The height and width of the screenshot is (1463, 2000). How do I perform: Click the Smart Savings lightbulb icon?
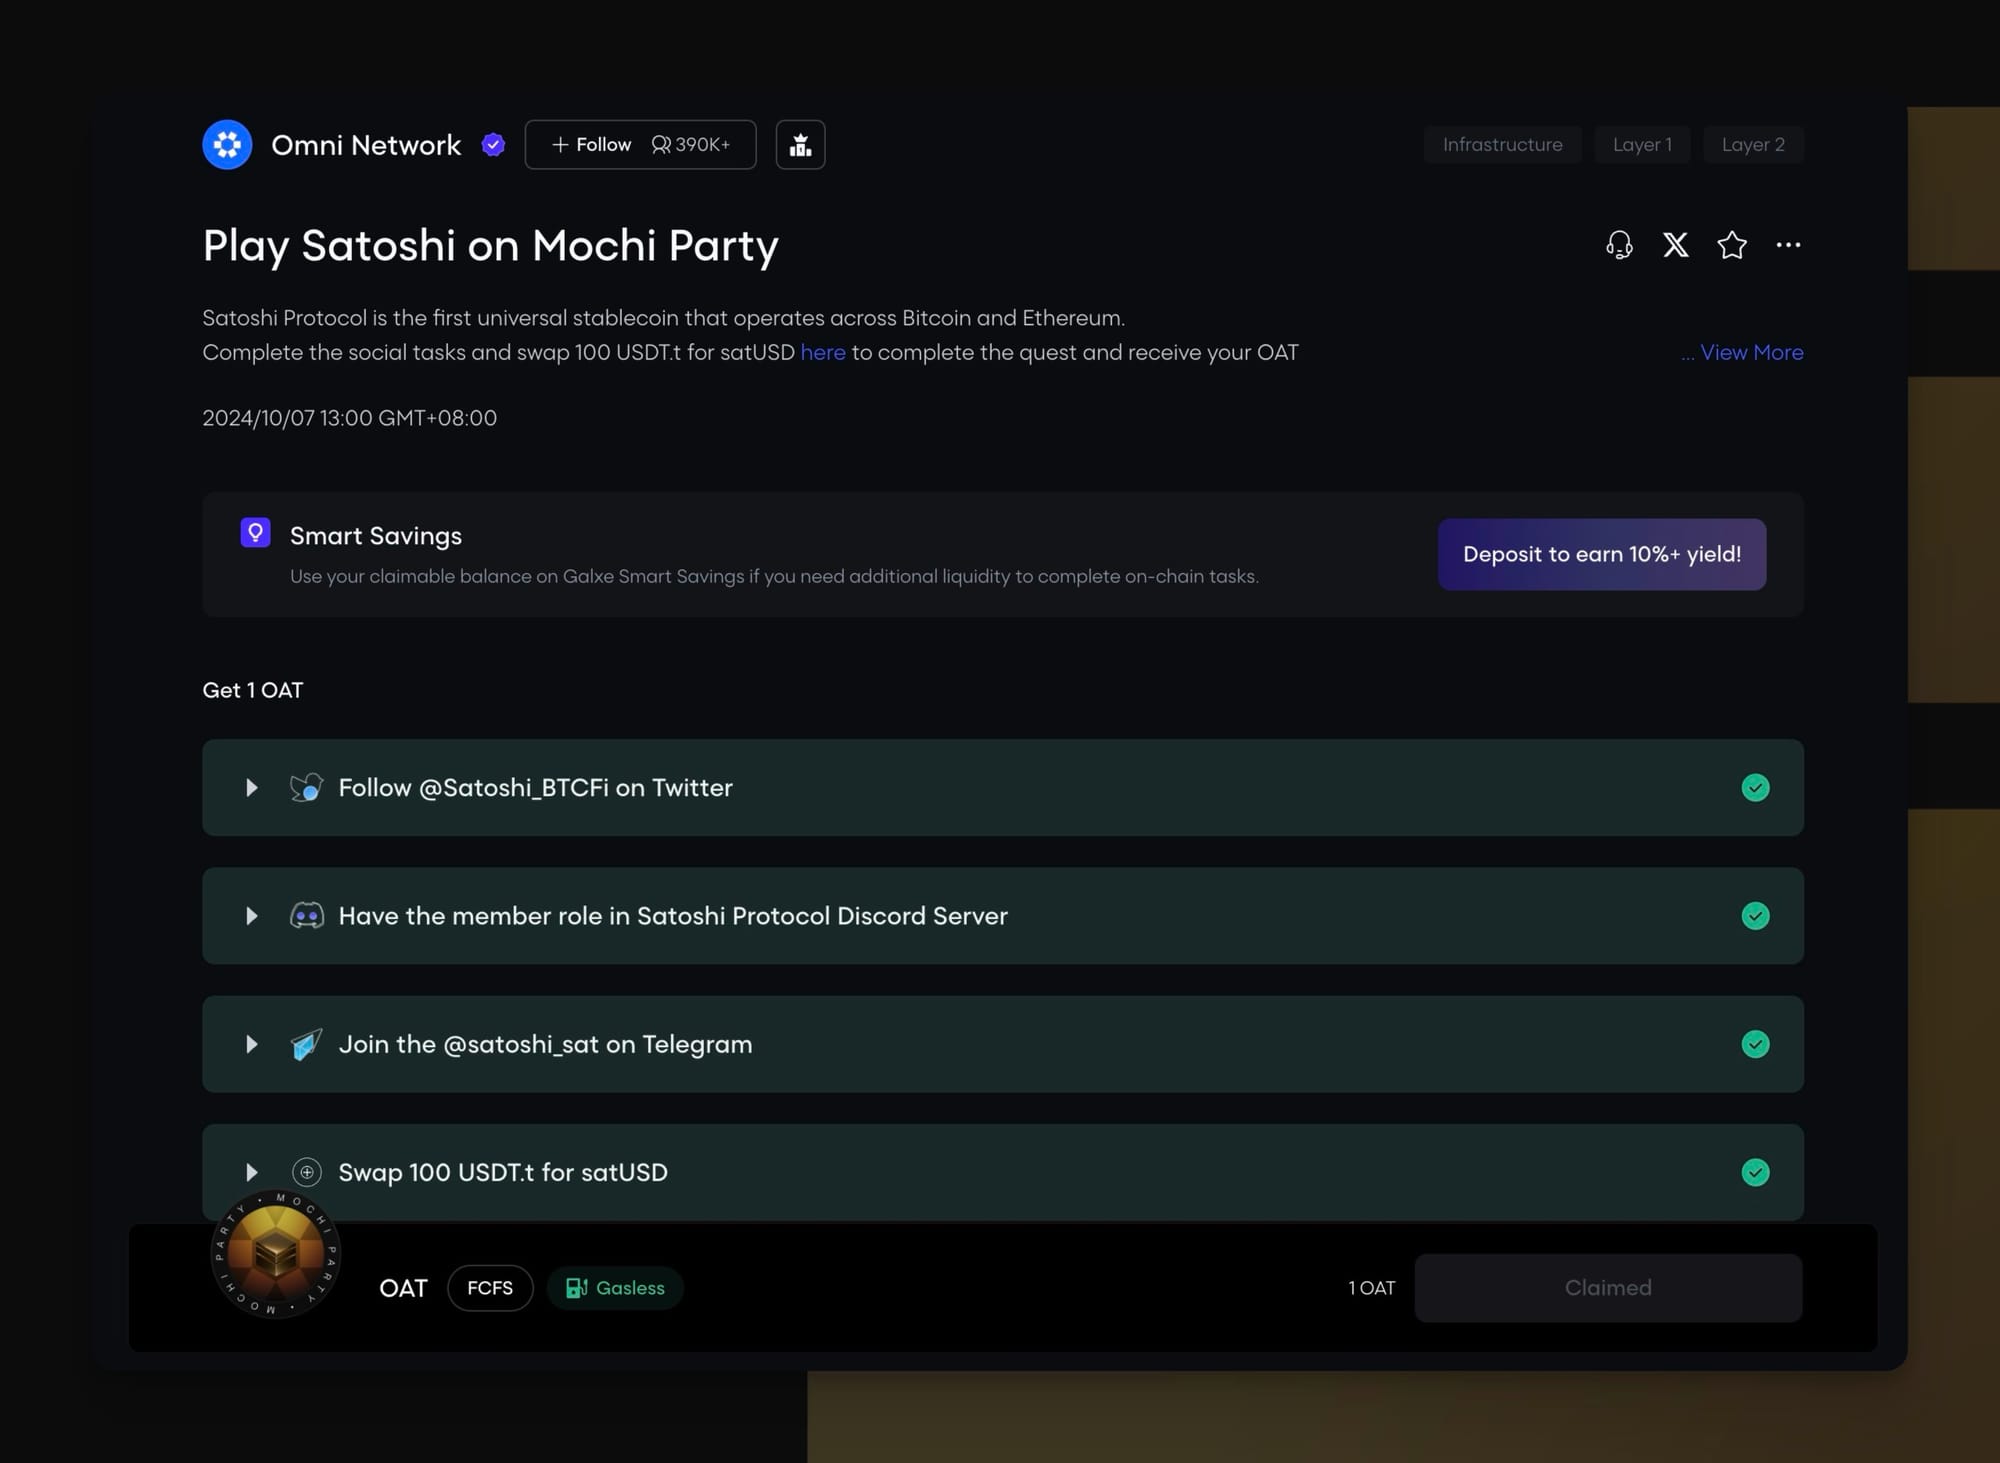(255, 532)
